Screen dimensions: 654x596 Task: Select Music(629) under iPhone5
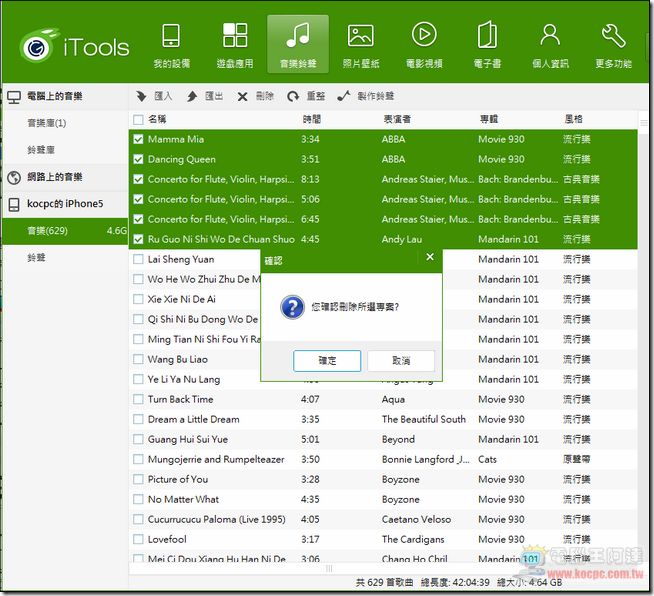click(65, 231)
